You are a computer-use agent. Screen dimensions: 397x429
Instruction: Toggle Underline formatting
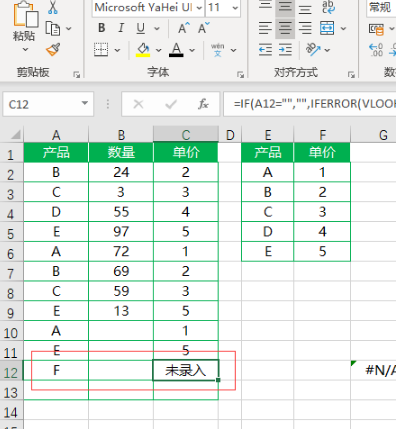141,29
